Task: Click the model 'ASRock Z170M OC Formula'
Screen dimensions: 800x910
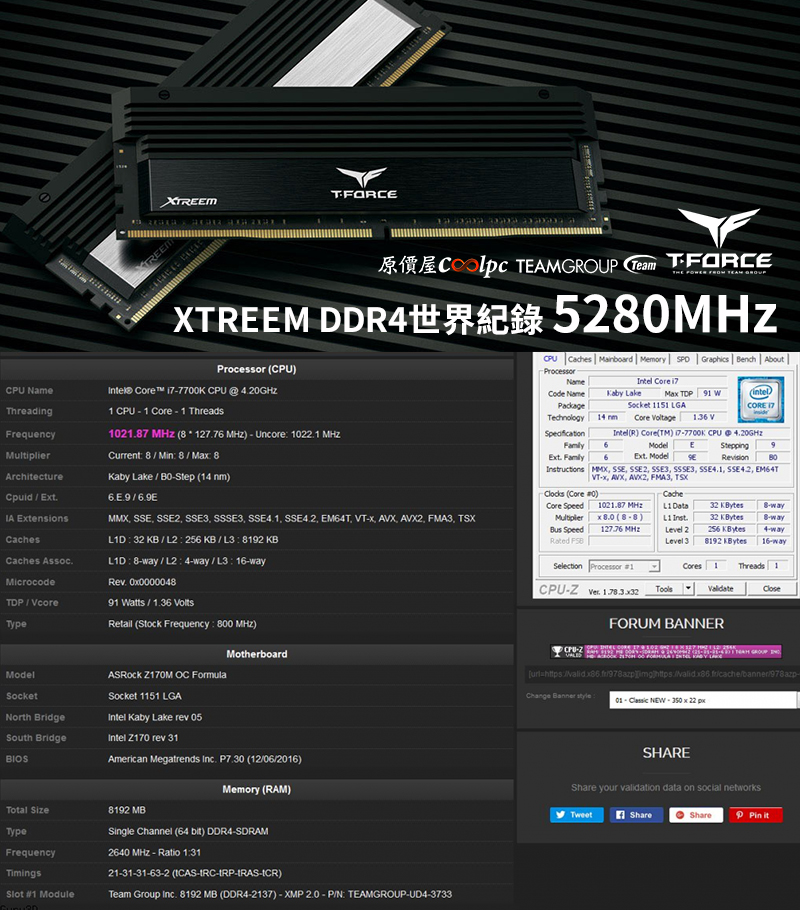Action: coord(167,675)
